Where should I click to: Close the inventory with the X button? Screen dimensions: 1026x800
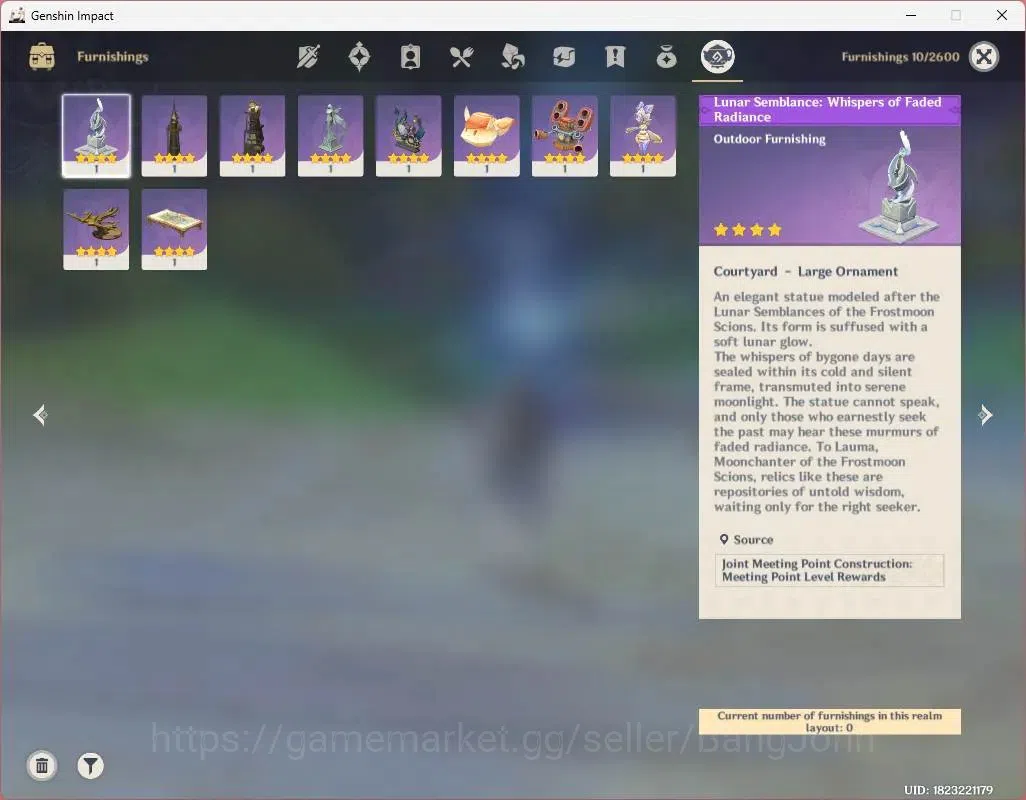pos(983,56)
